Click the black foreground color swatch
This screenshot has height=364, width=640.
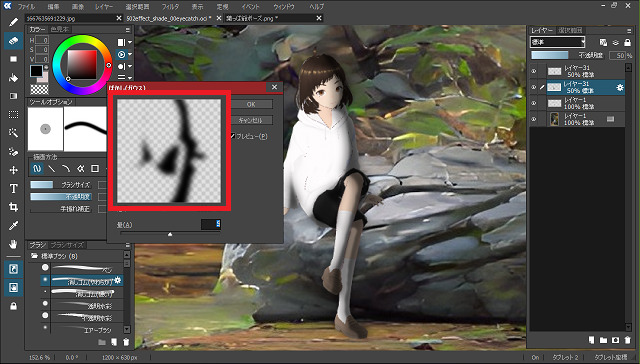[36, 71]
